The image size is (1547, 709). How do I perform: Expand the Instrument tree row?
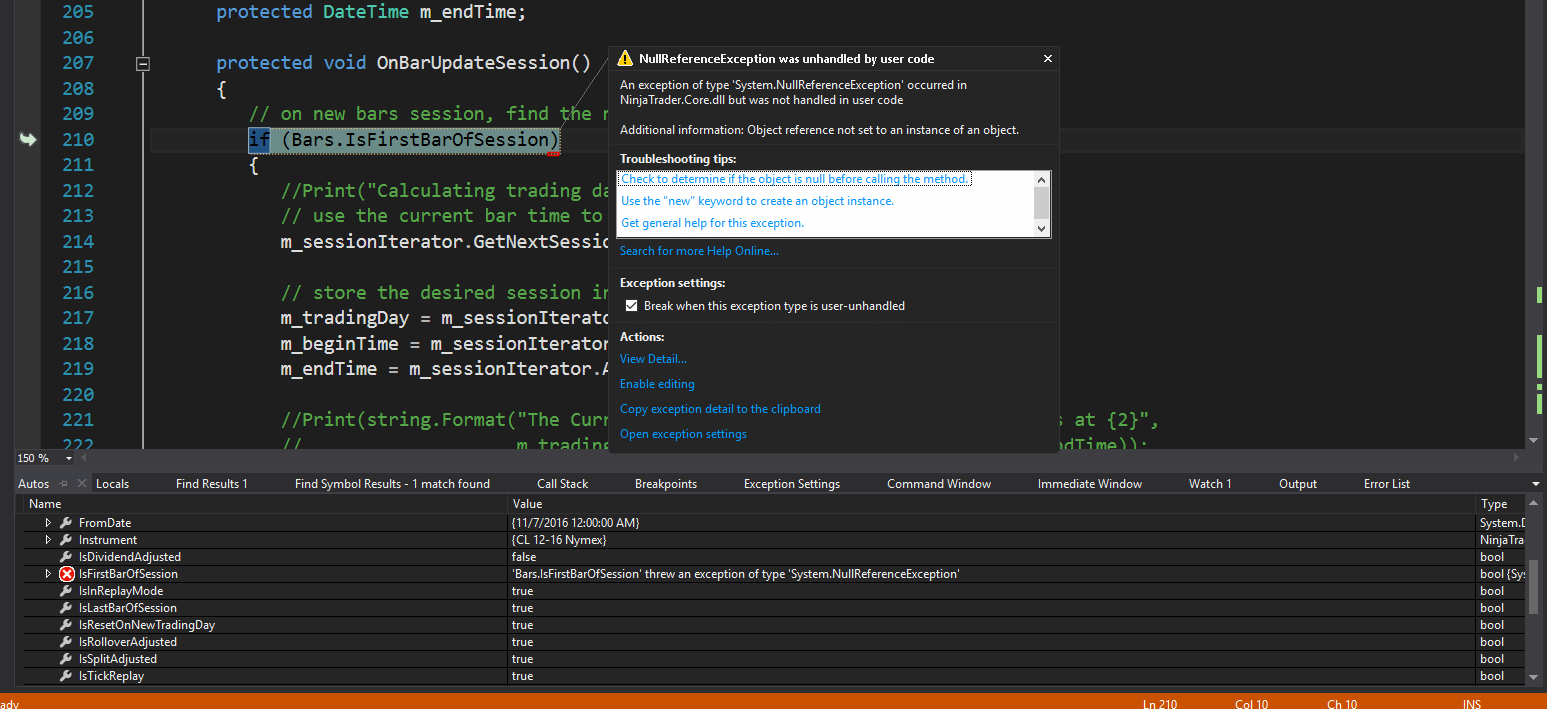point(48,540)
